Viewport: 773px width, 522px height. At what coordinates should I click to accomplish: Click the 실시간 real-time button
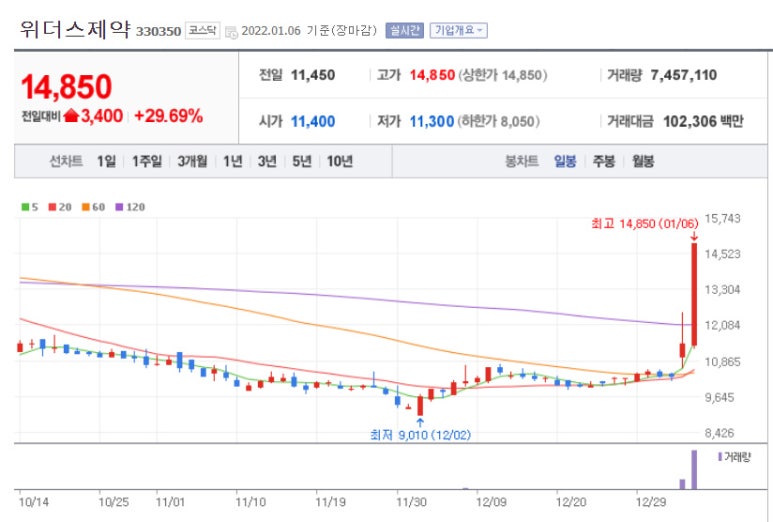click(404, 31)
